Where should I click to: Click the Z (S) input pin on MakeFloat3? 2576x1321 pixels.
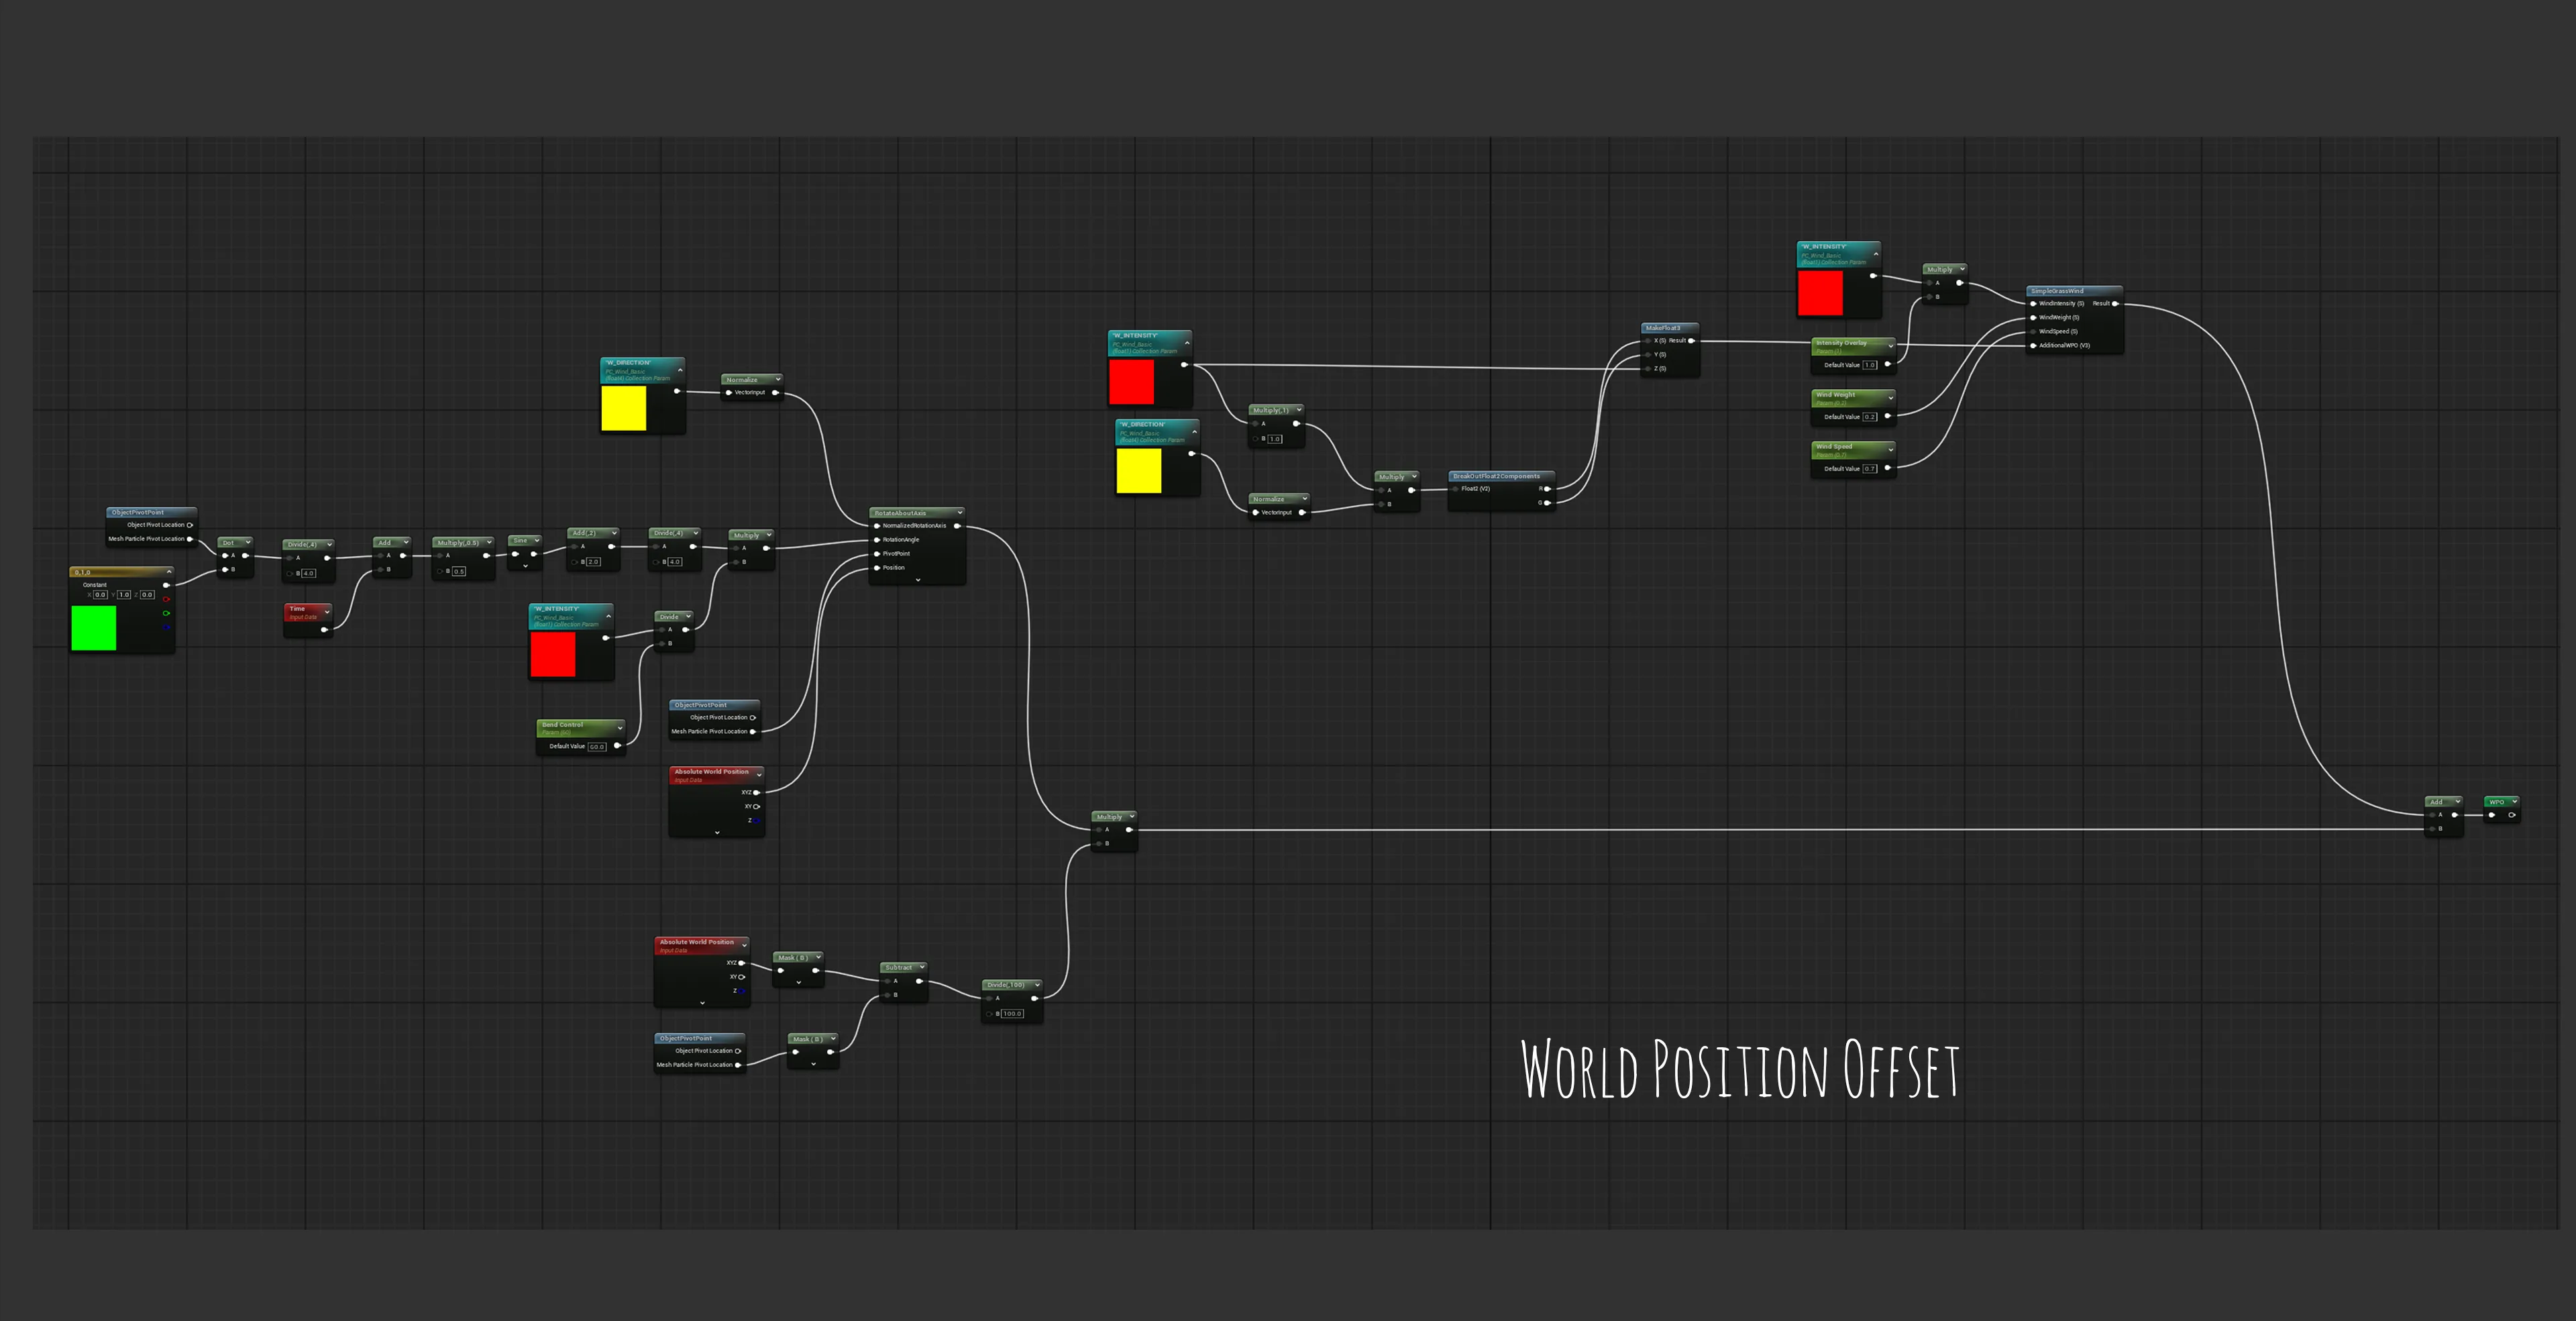[x=1648, y=369]
